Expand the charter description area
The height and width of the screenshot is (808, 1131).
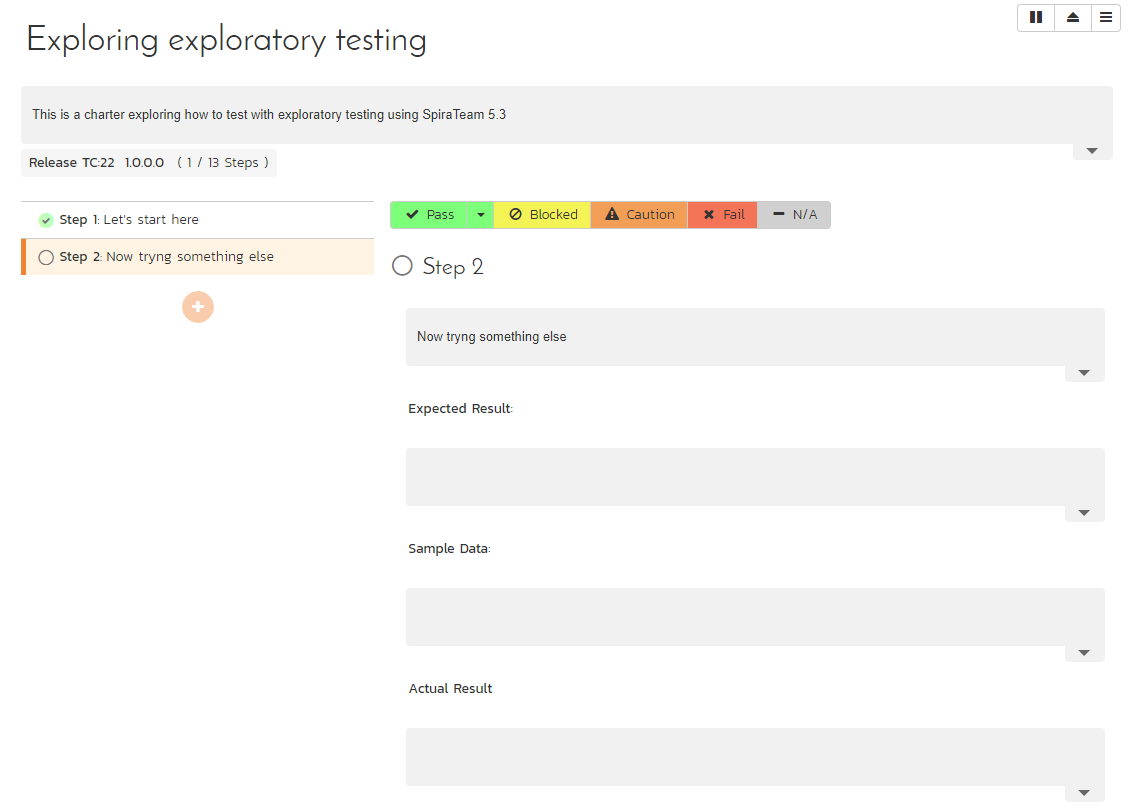coord(1091,150)
